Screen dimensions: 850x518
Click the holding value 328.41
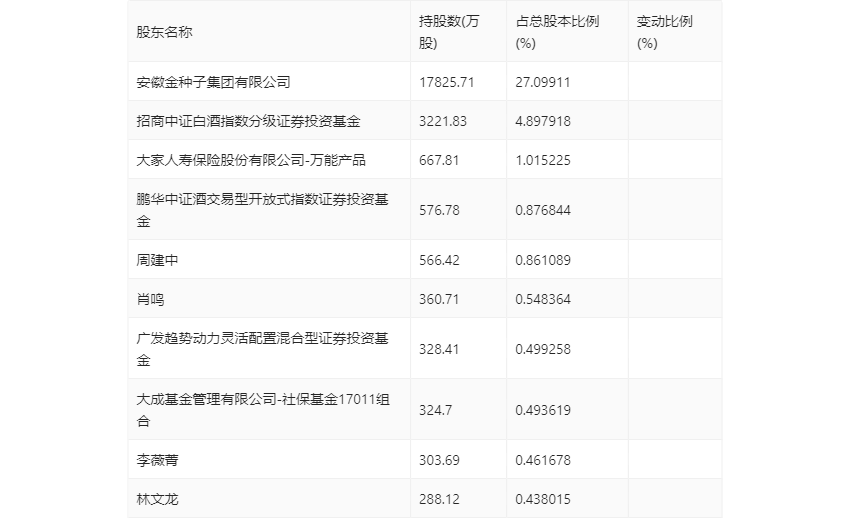[x=439, y=349]
